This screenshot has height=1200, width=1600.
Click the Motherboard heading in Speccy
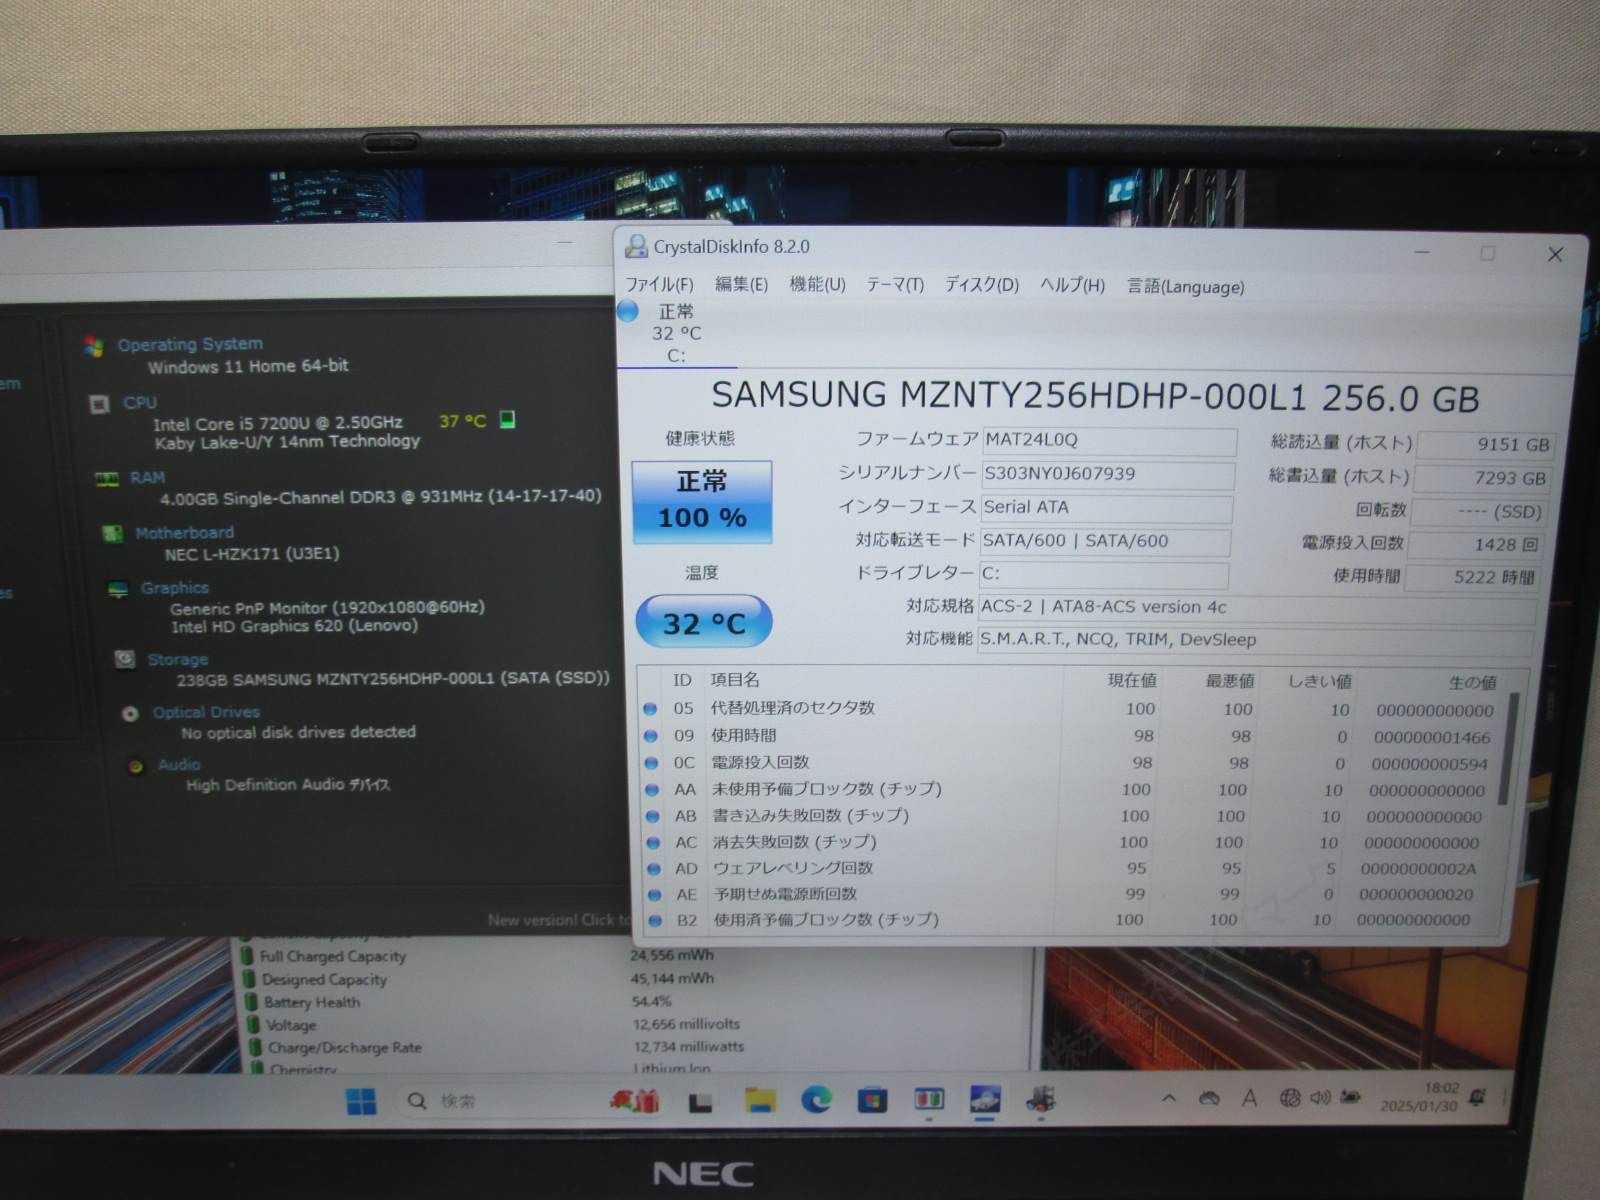[184, 533]
